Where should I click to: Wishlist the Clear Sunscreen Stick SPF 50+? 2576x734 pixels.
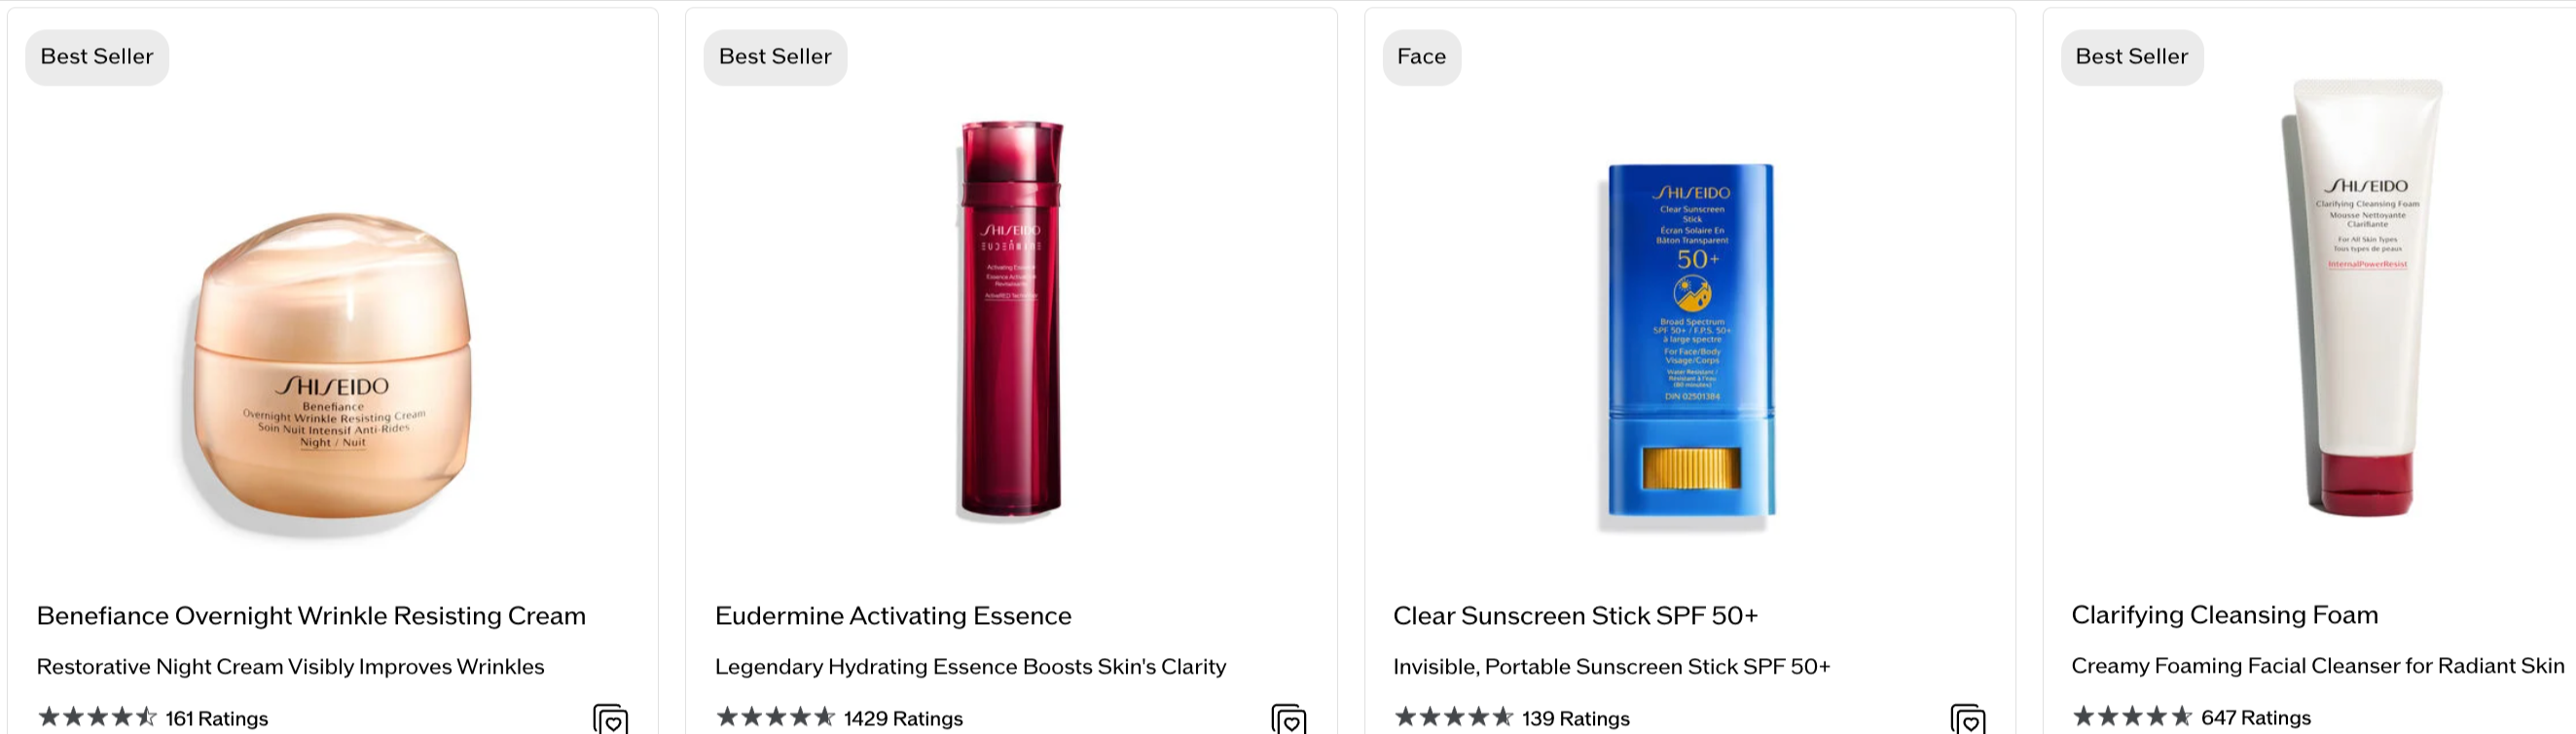point(1968,719)
